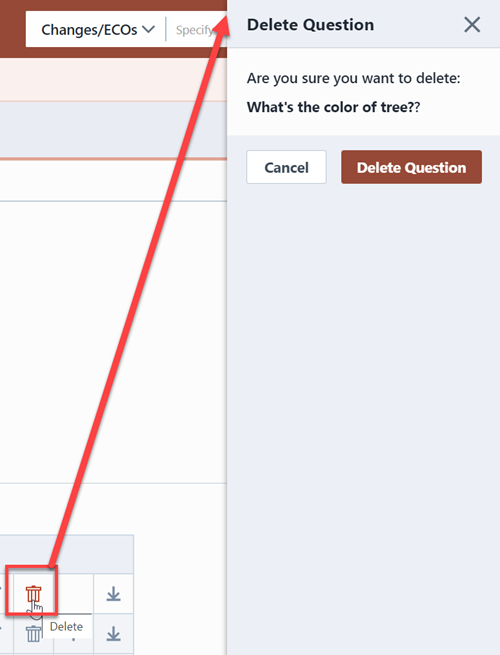Screen dimensions: 500x655
Task: Click the empty cell beside the red trash icon
Action: pyautogui.click(x=74, y=594)
